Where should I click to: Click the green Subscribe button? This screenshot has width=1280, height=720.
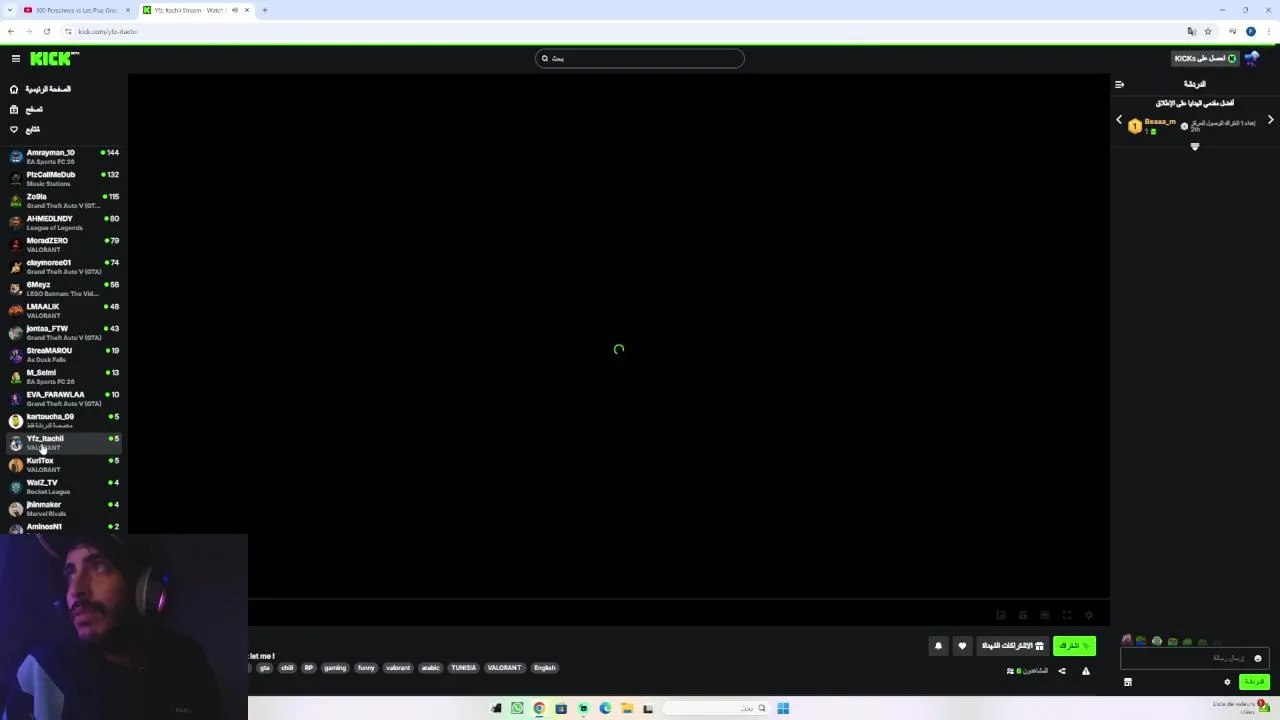click(x=1074, y=646)
